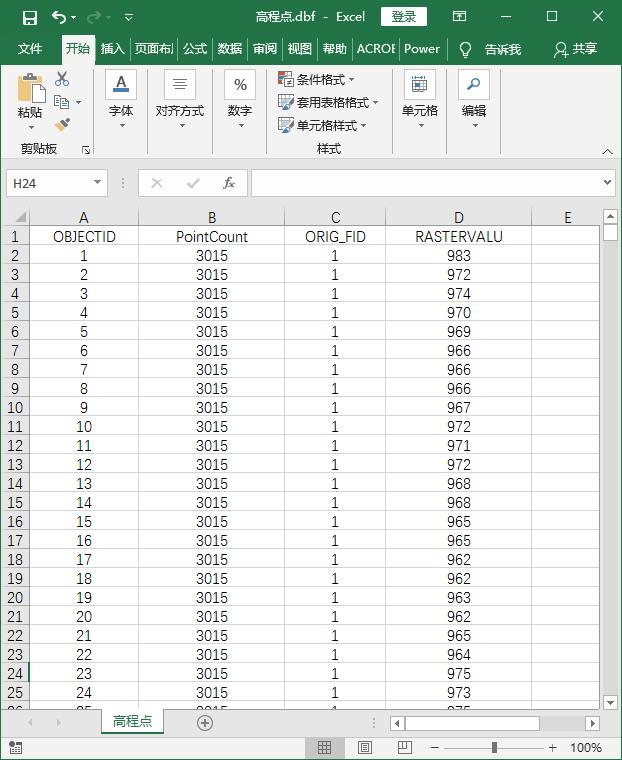
Task: Switch to the 数据 tab
Action: click(x=230, y=48)
